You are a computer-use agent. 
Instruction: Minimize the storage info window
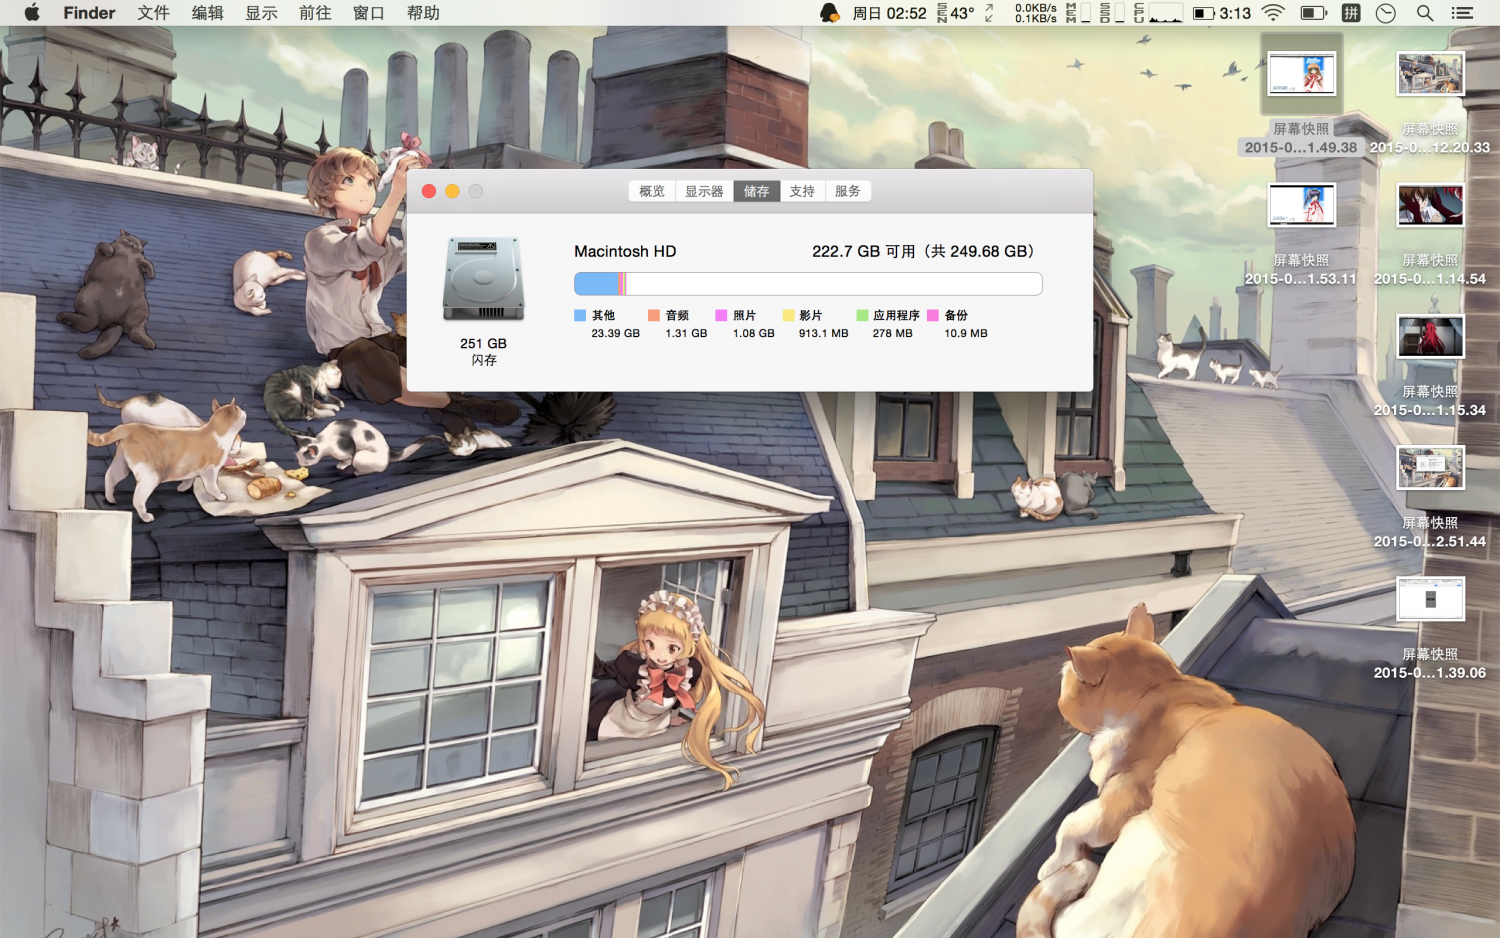pos(452,191)
